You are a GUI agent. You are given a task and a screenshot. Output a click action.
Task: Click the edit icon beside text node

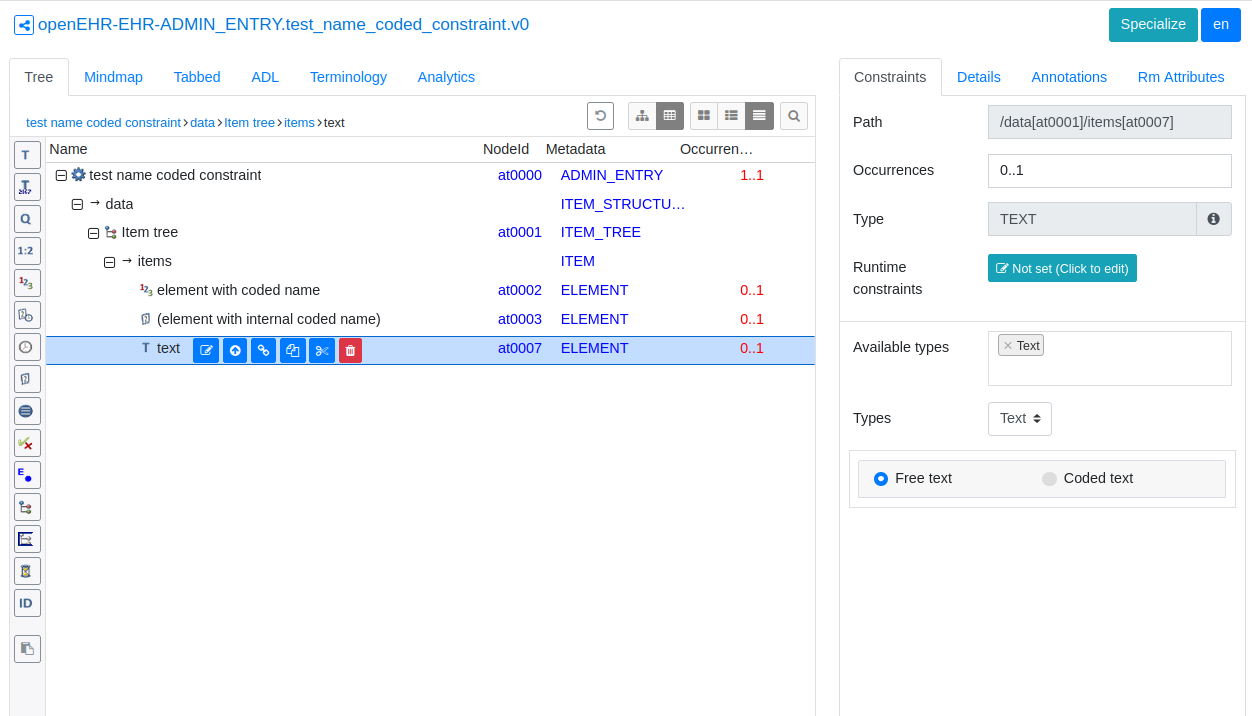(x=206, y=350)
